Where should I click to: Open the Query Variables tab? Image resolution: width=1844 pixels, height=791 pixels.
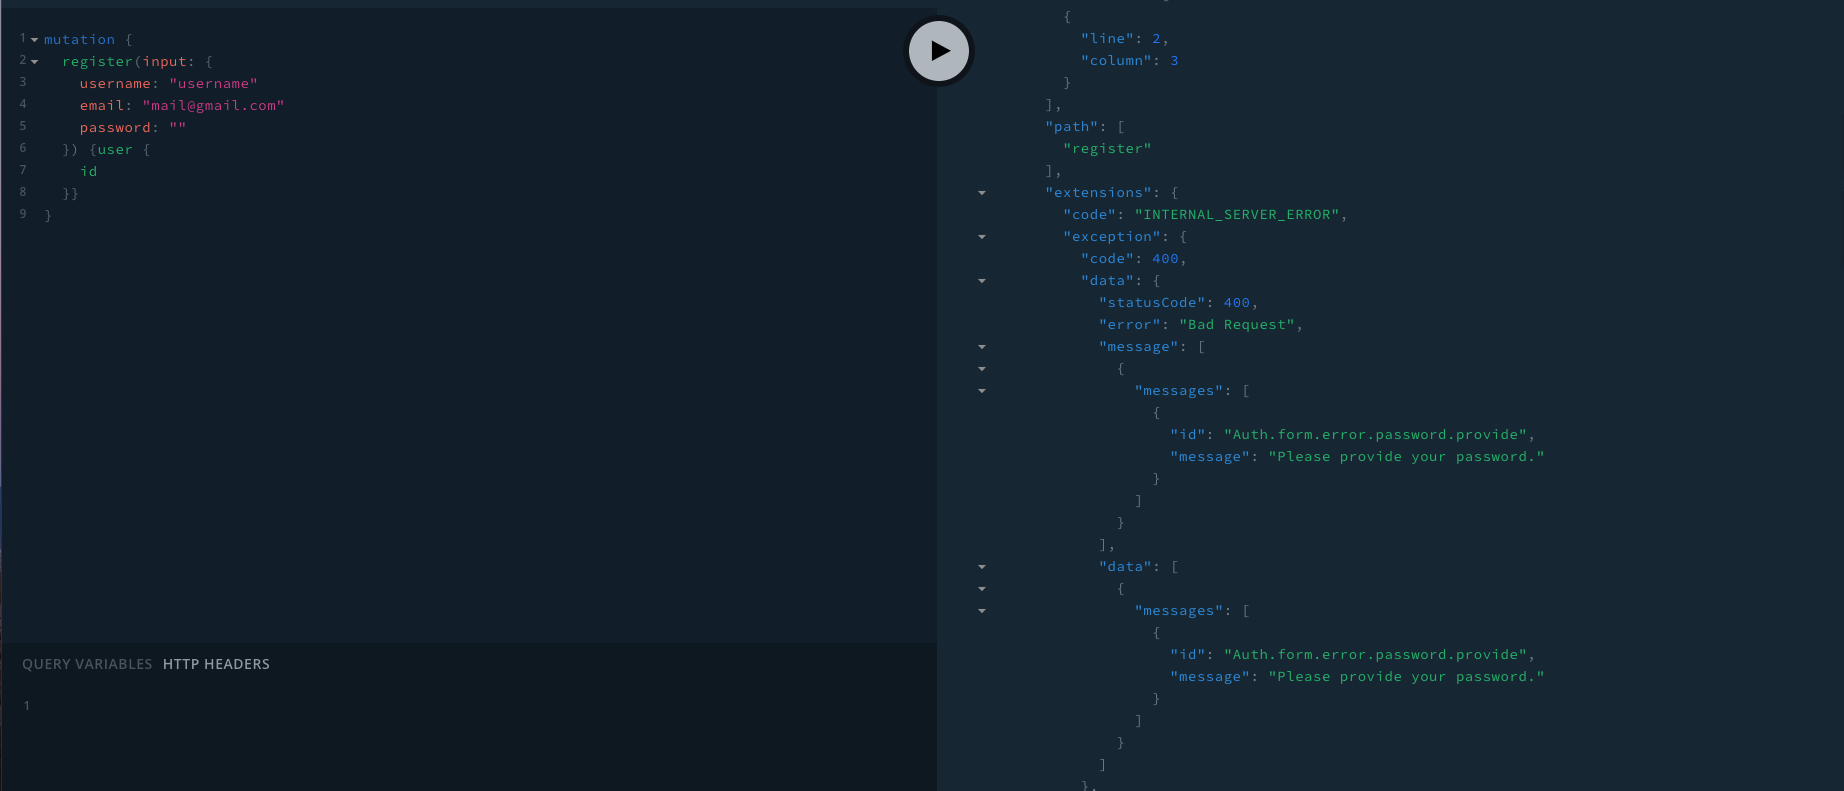point(87,664)
